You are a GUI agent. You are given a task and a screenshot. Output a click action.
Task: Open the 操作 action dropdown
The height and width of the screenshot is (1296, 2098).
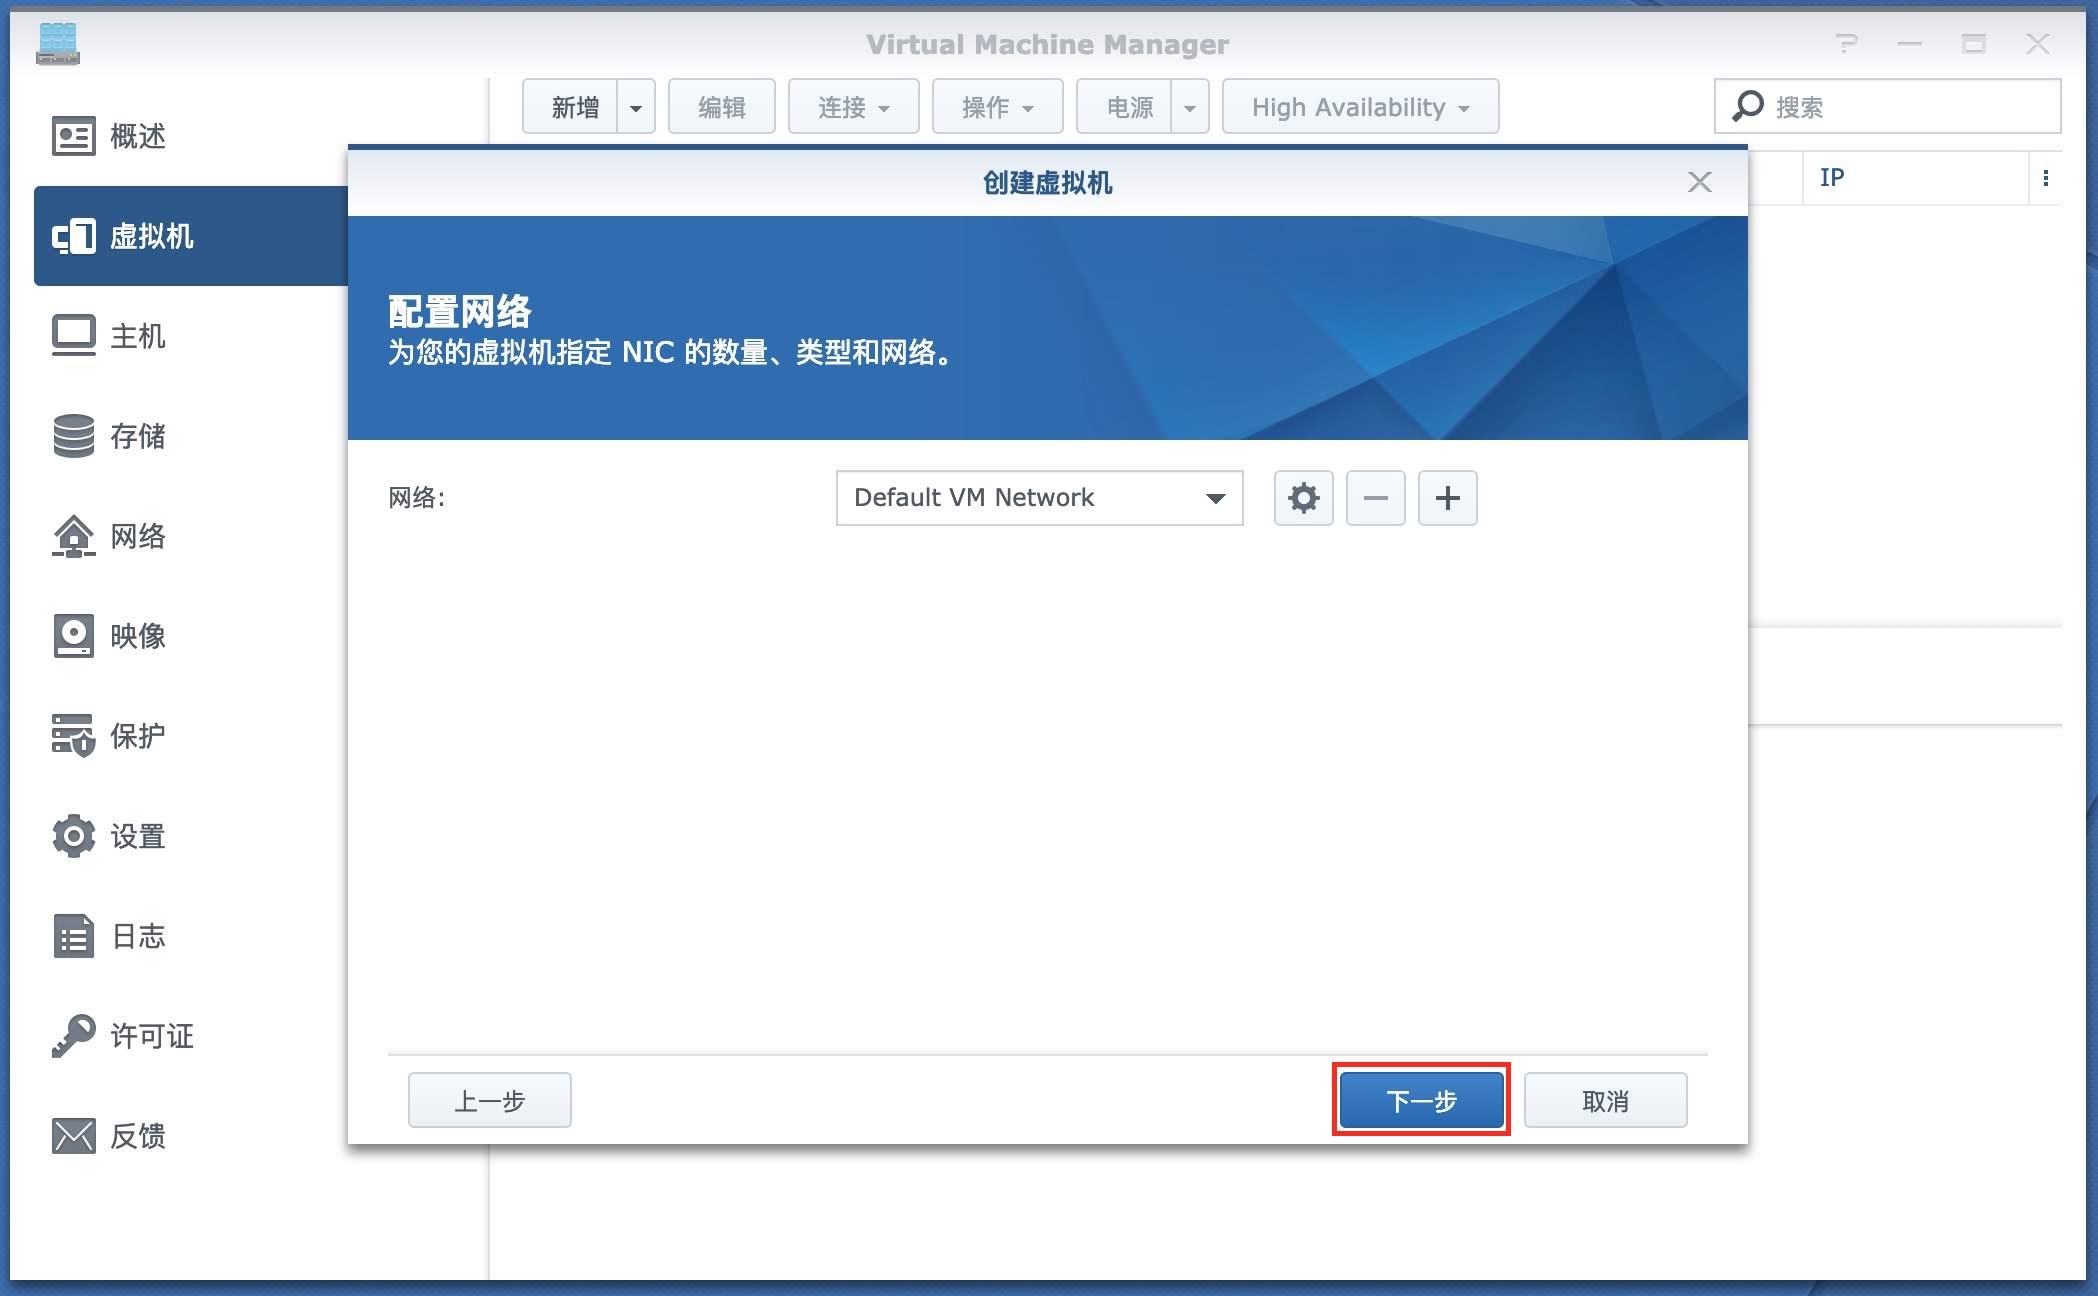coord(997,107)
